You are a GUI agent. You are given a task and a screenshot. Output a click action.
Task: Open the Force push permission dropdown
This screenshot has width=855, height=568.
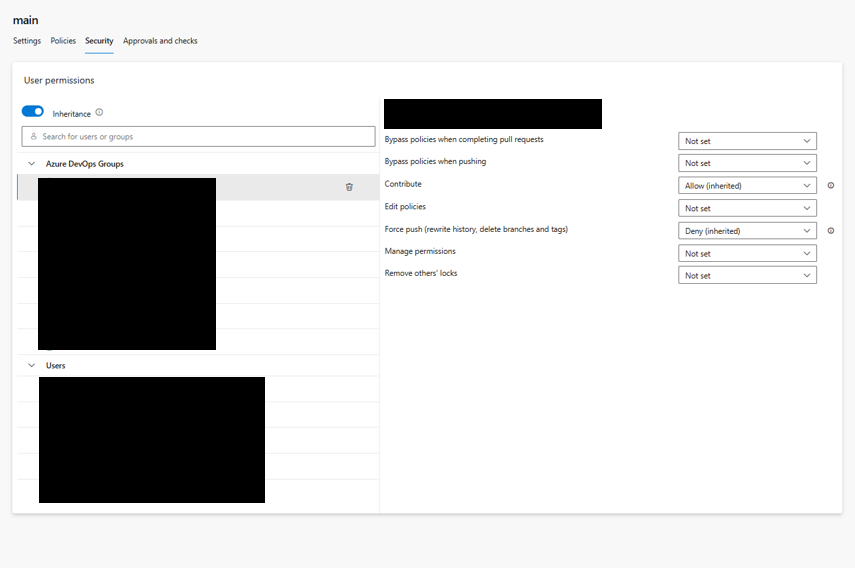747,231
